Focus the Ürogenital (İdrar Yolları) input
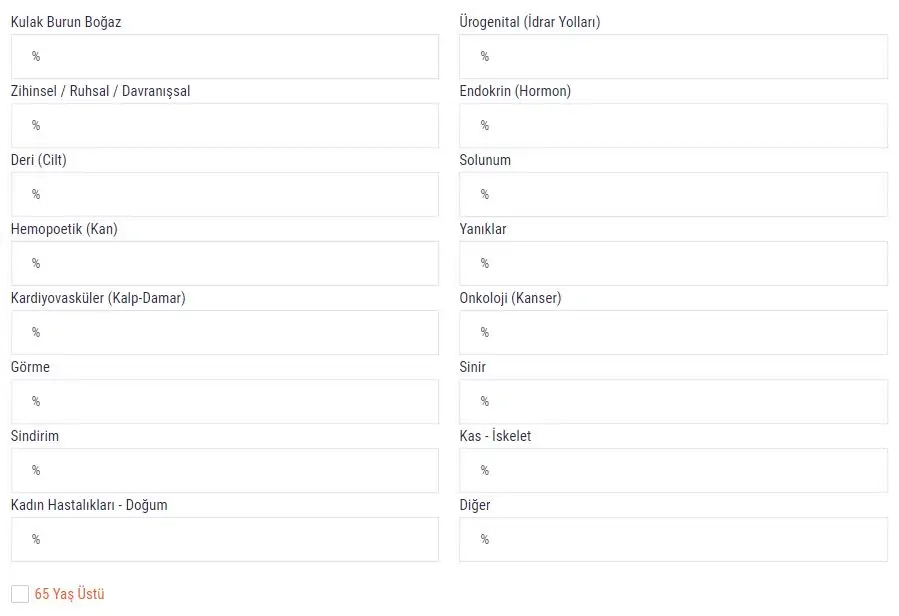The width and height of the screenshot is (899, 616). point(673,56)
